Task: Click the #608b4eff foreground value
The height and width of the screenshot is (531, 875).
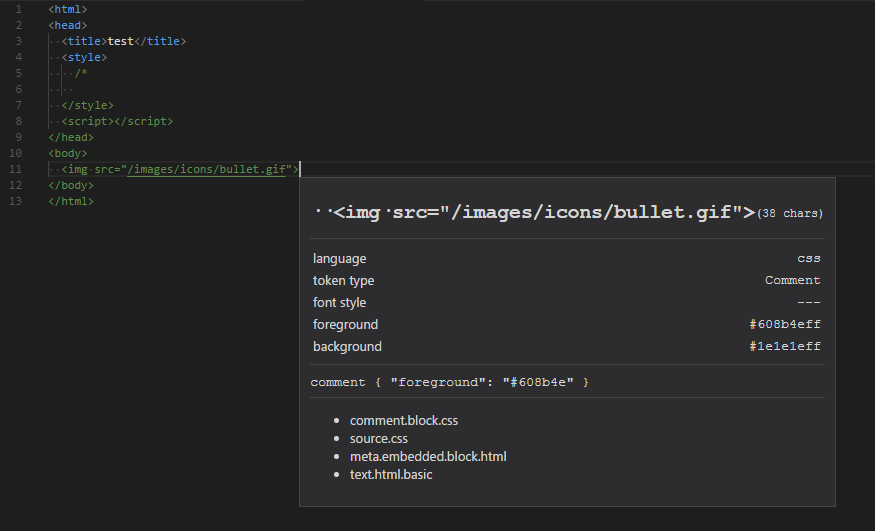Action: point(785,324)
